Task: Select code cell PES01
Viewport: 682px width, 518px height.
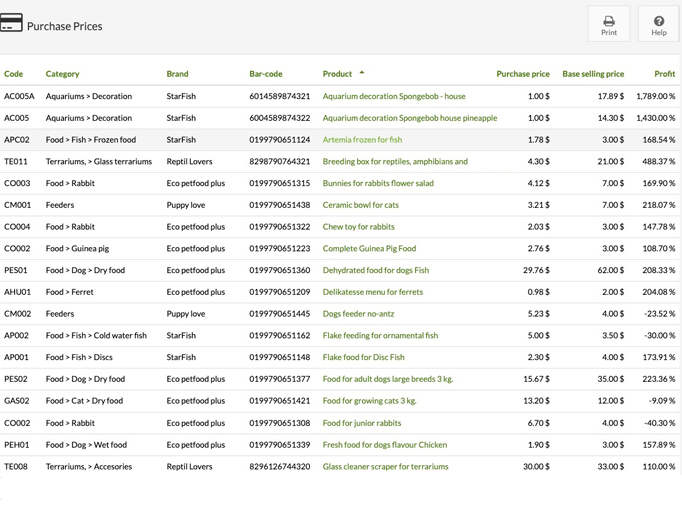Action: click(16, 270)
